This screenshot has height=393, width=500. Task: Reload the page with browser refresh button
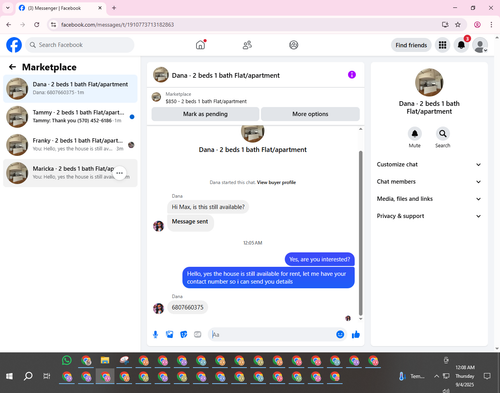point(37,25)
